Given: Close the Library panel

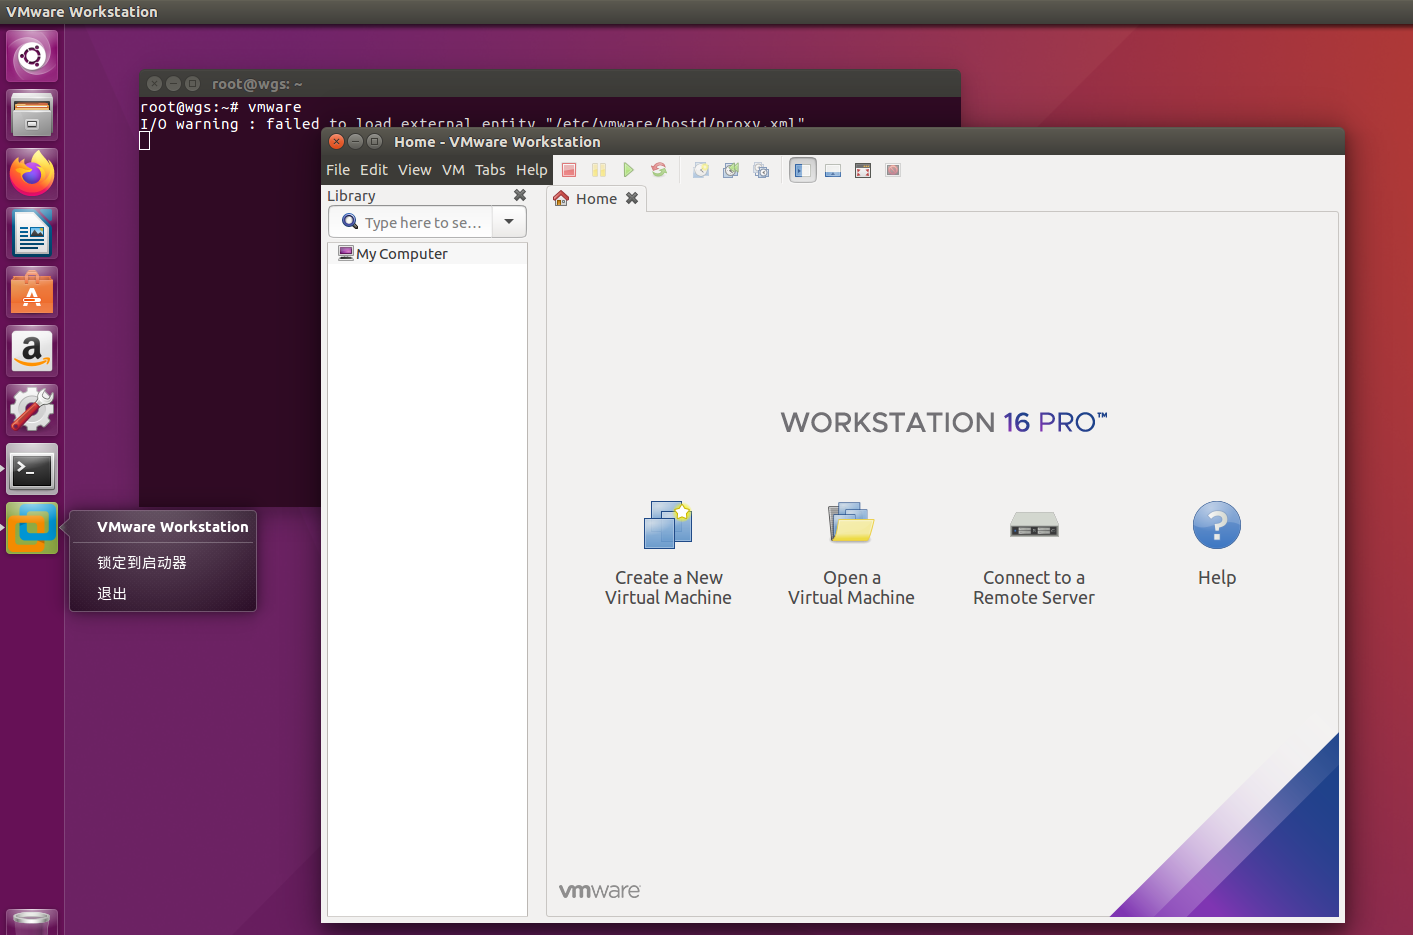Looking at the screenshot, I should point(520,195).
